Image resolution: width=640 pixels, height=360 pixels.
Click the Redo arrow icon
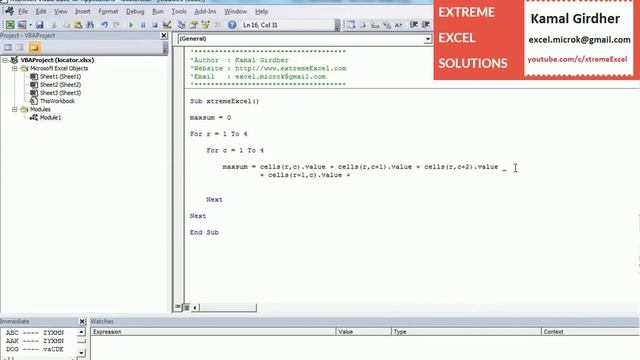116,25
